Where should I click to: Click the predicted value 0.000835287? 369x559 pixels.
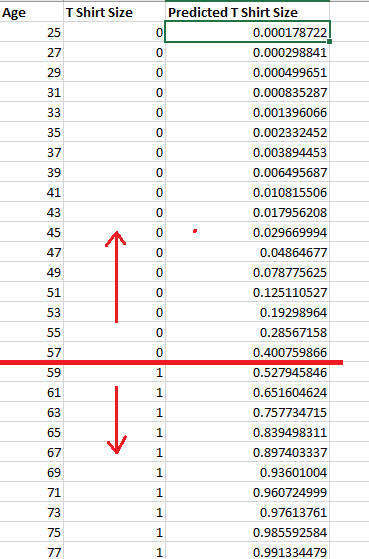247,92
